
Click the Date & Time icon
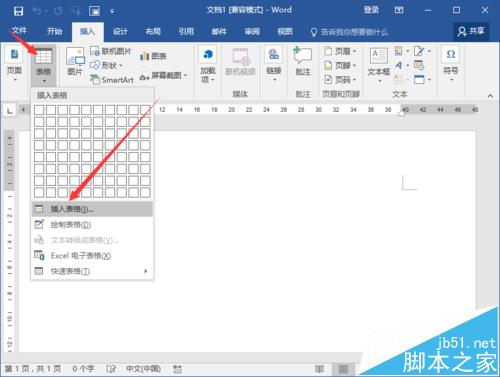pos(419,65)
